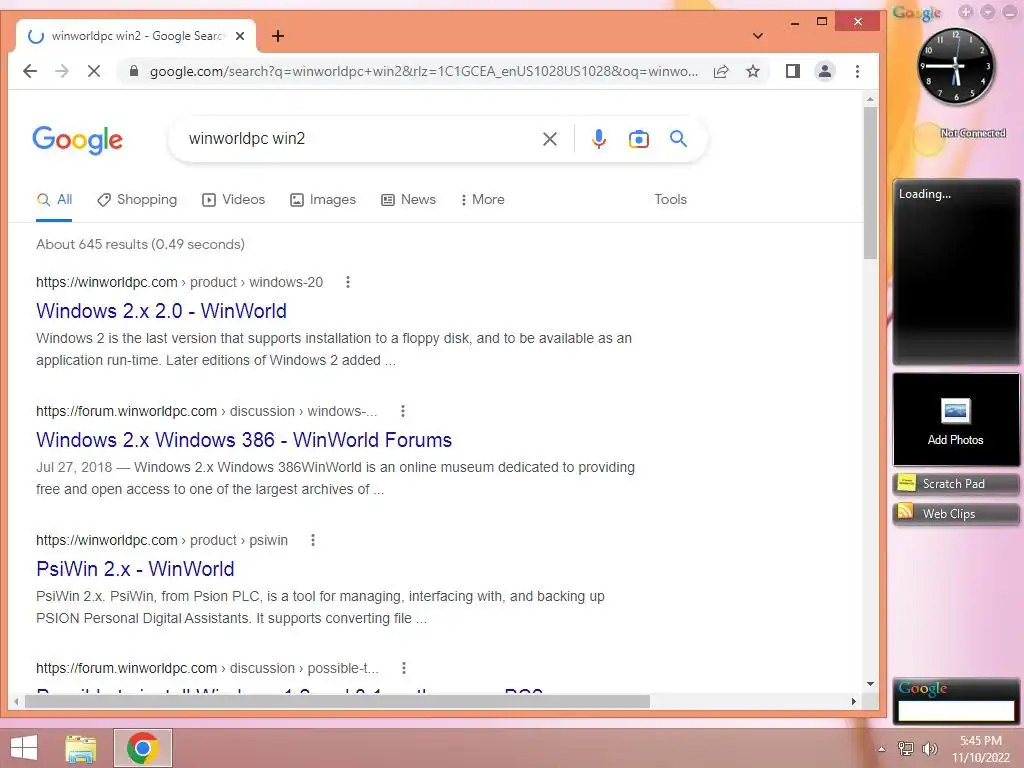View site info via lock icon
The width and height of the screenshot is (1024, 768).
coord(134,71)
